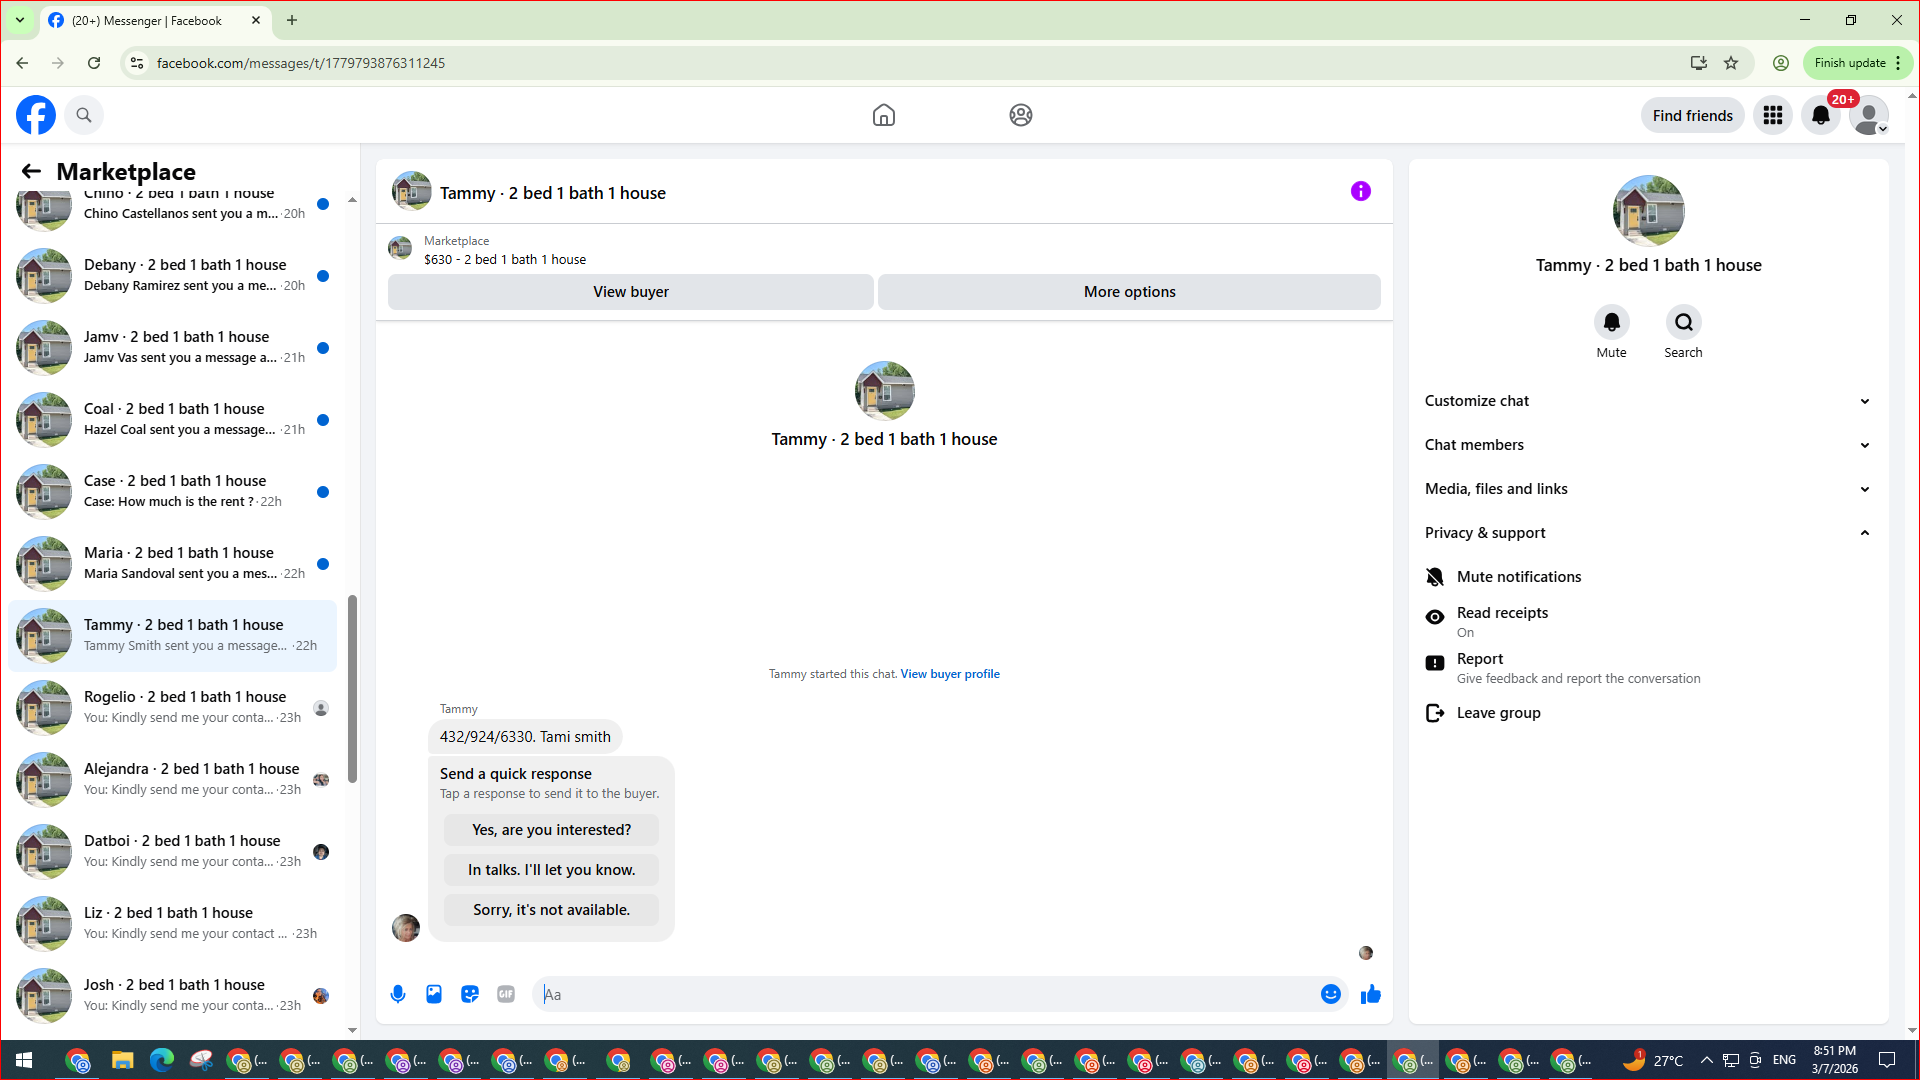Click the Marketplace $630 listing text
The width and height of the screenshot is (1920, 1080).
tap(505, 260)
